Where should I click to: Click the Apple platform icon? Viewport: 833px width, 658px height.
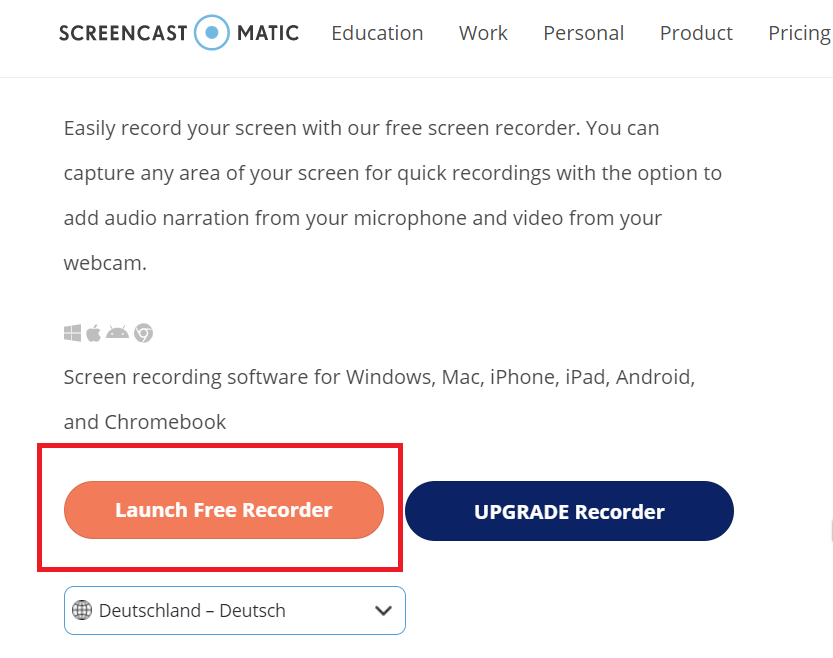click(x=94, y=333)
